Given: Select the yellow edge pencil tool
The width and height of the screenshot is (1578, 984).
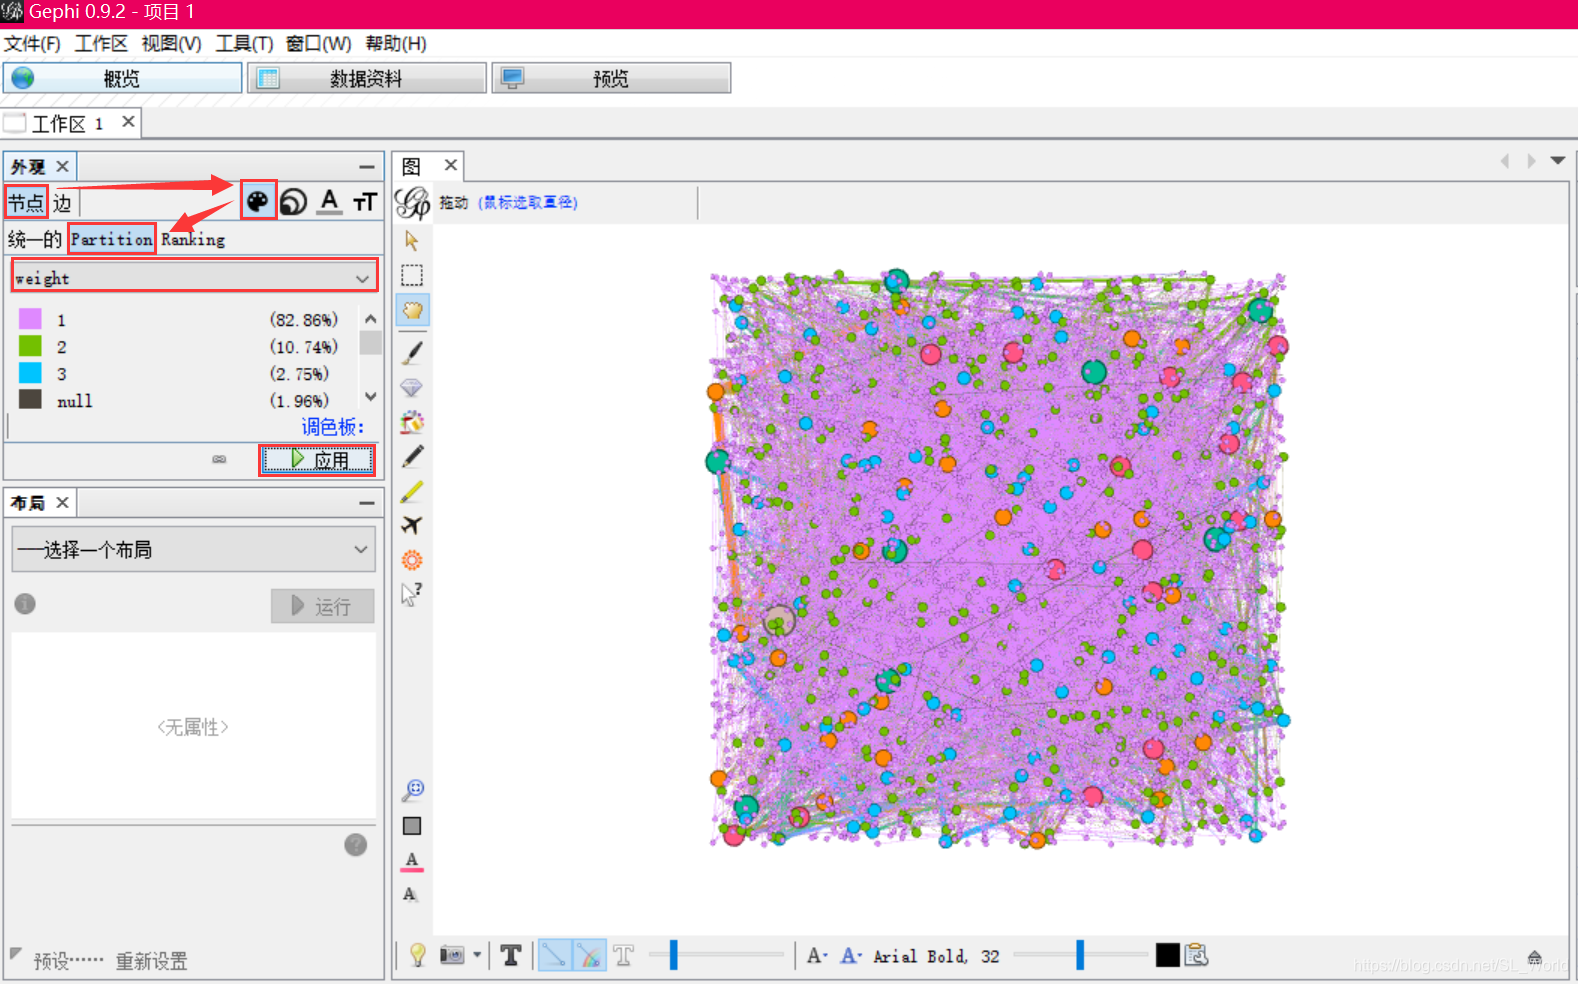Looking at the screenshot, I should pos(412,491).
